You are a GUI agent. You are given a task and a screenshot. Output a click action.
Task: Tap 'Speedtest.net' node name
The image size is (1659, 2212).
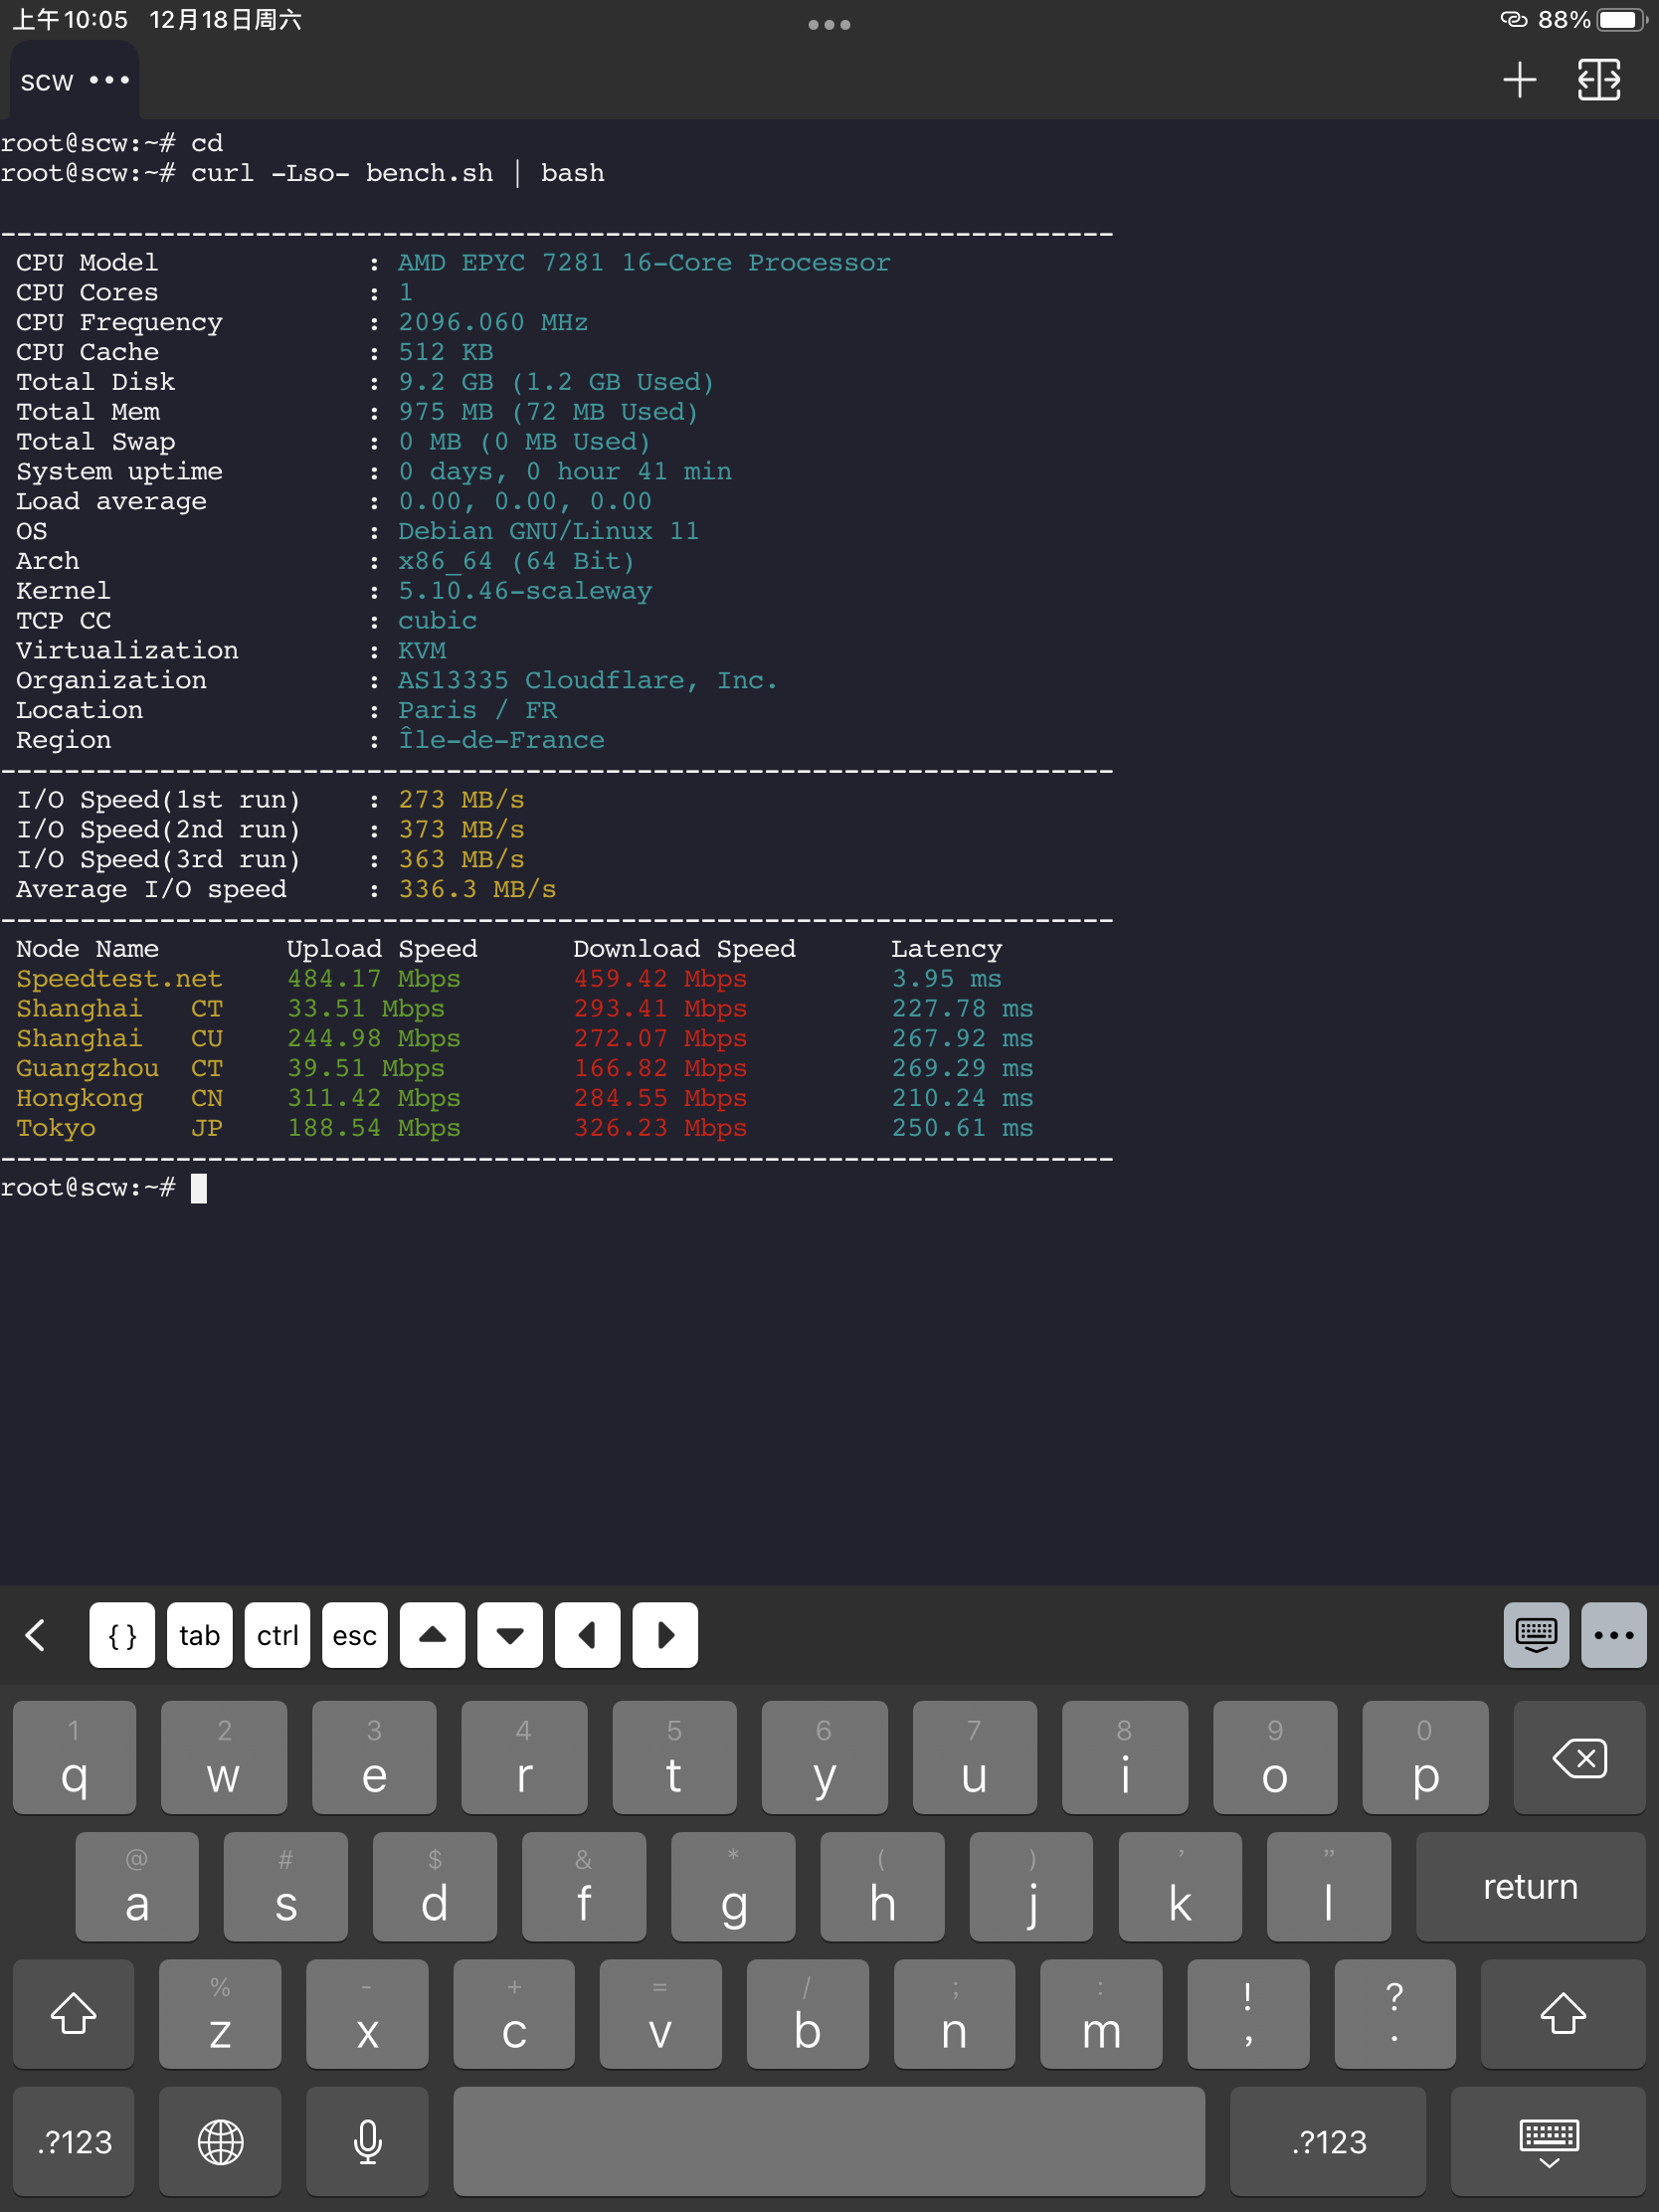119,979
